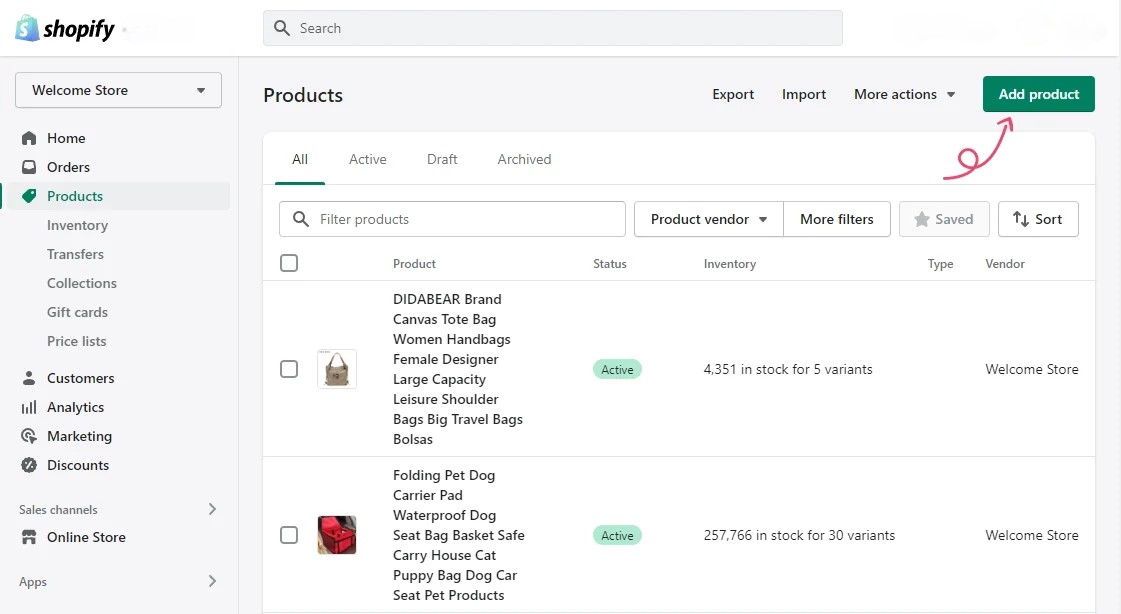Click the Add product button

(1038, 94)
